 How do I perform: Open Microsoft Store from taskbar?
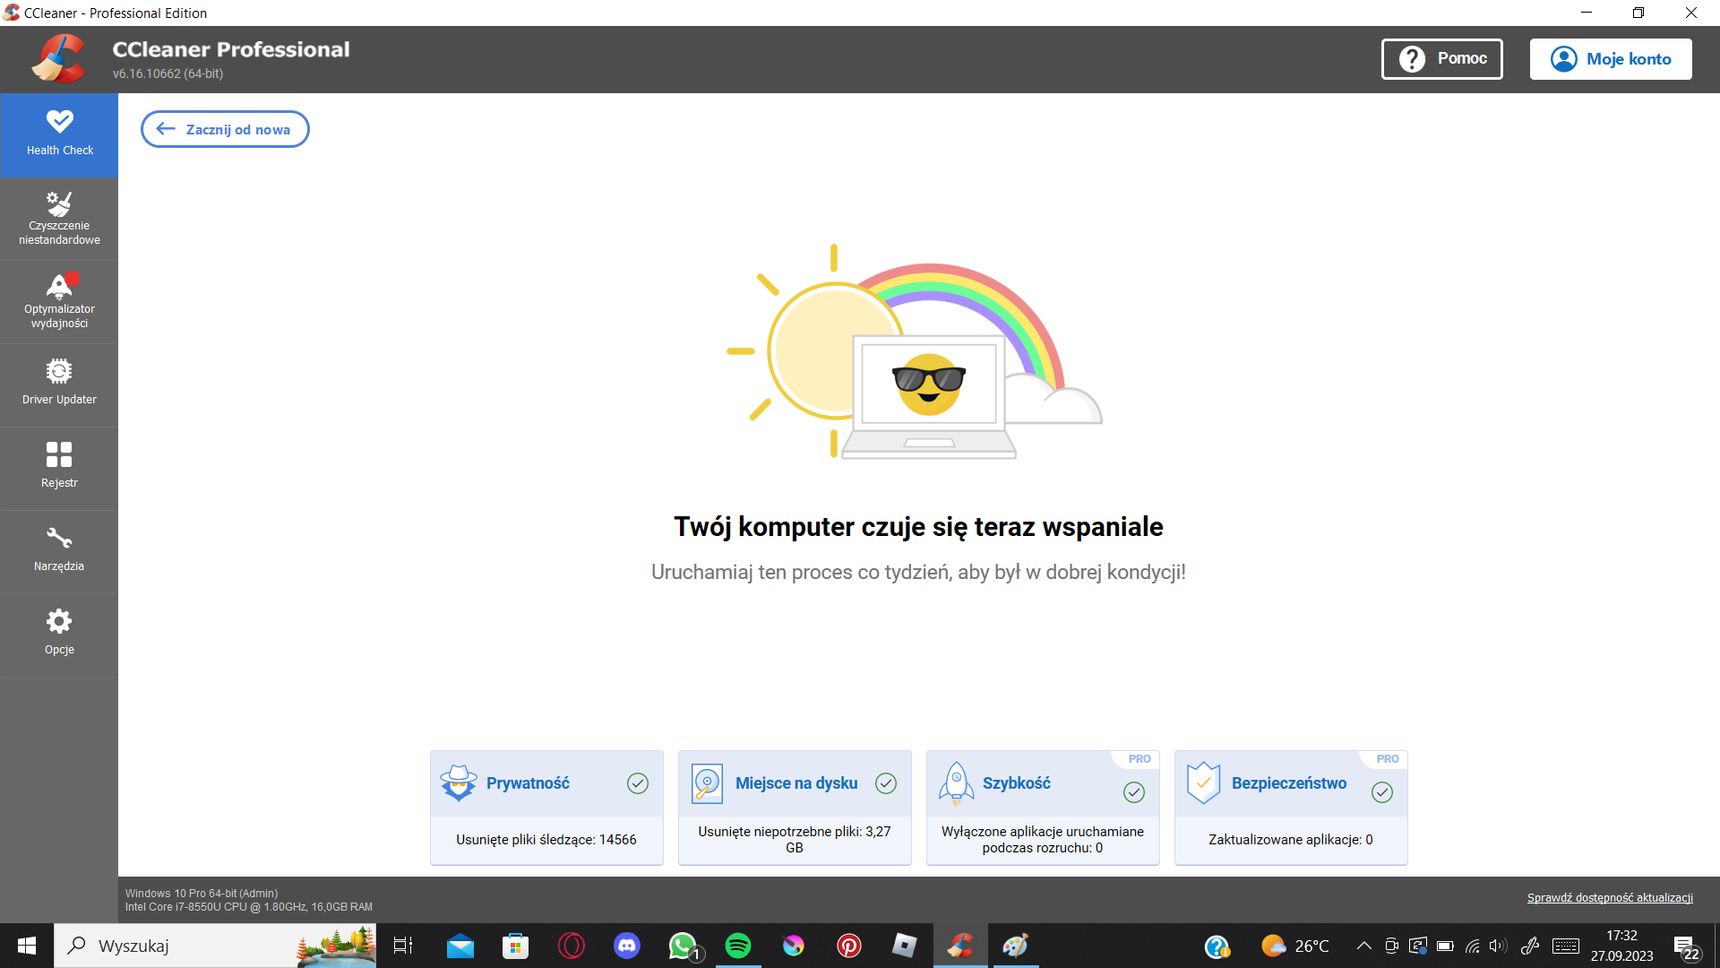515,946
